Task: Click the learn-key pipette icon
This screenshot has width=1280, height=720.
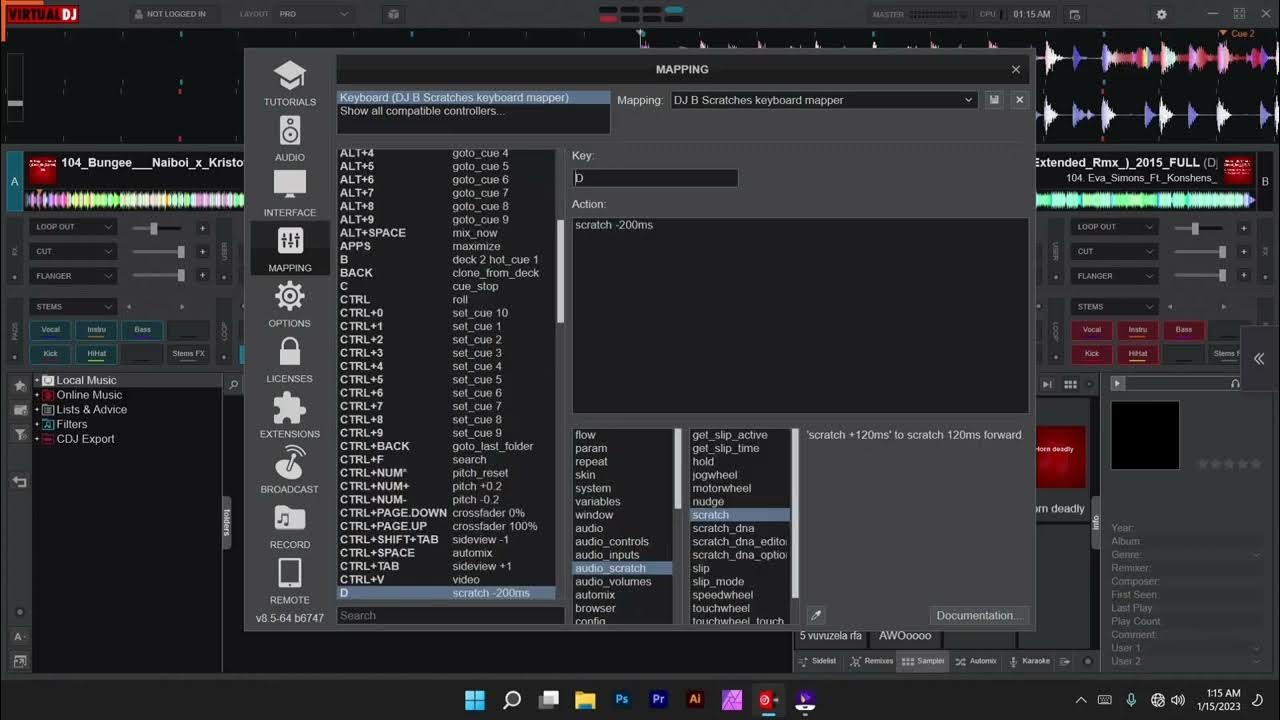Action: [x=816, y=615]
